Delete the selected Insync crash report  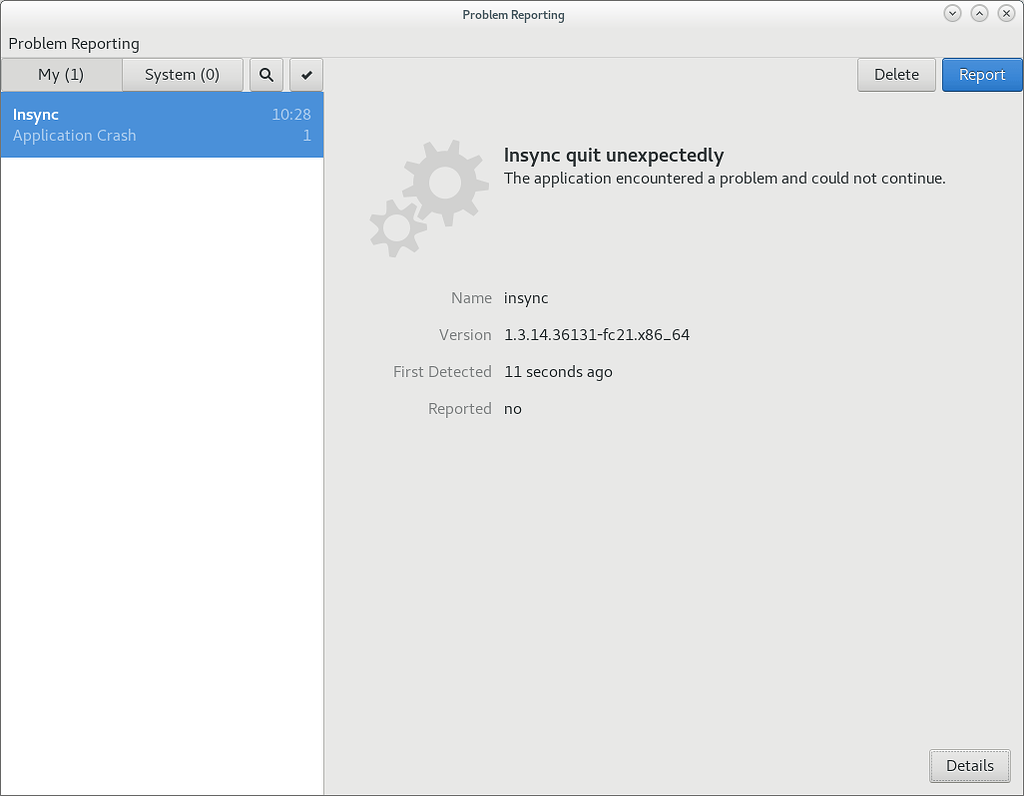pyautogui.click(x=896, y=74)
